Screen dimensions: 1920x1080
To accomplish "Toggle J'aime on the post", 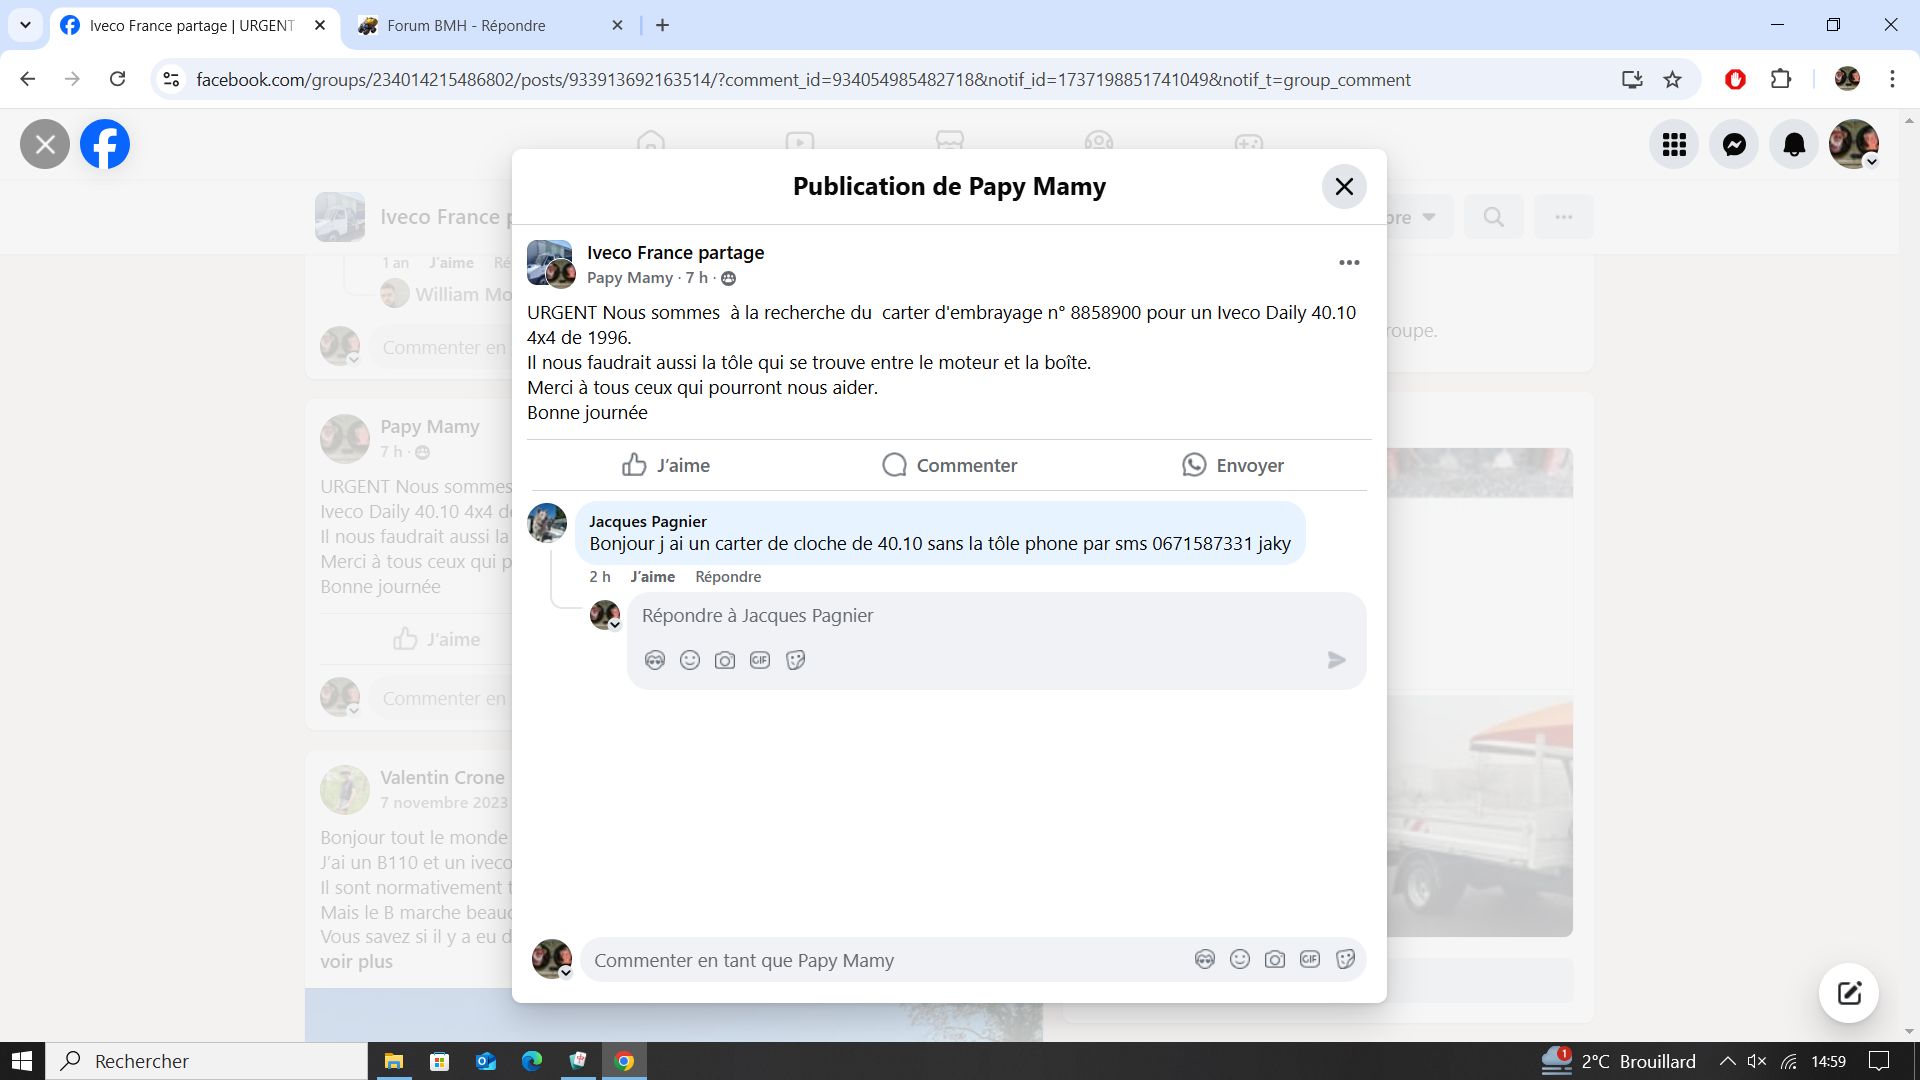I will point(666,465).
